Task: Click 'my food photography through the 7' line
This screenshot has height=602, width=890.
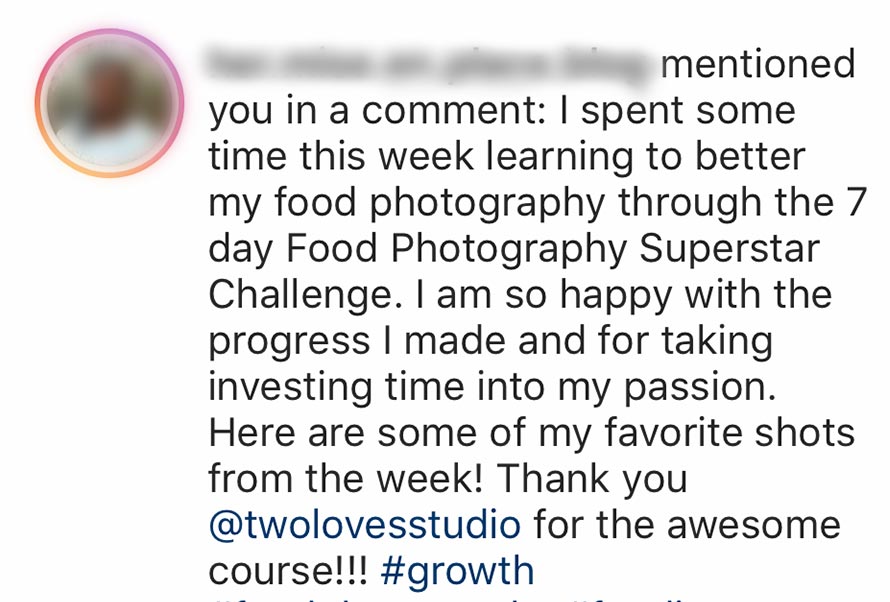Action: [535, 203]
